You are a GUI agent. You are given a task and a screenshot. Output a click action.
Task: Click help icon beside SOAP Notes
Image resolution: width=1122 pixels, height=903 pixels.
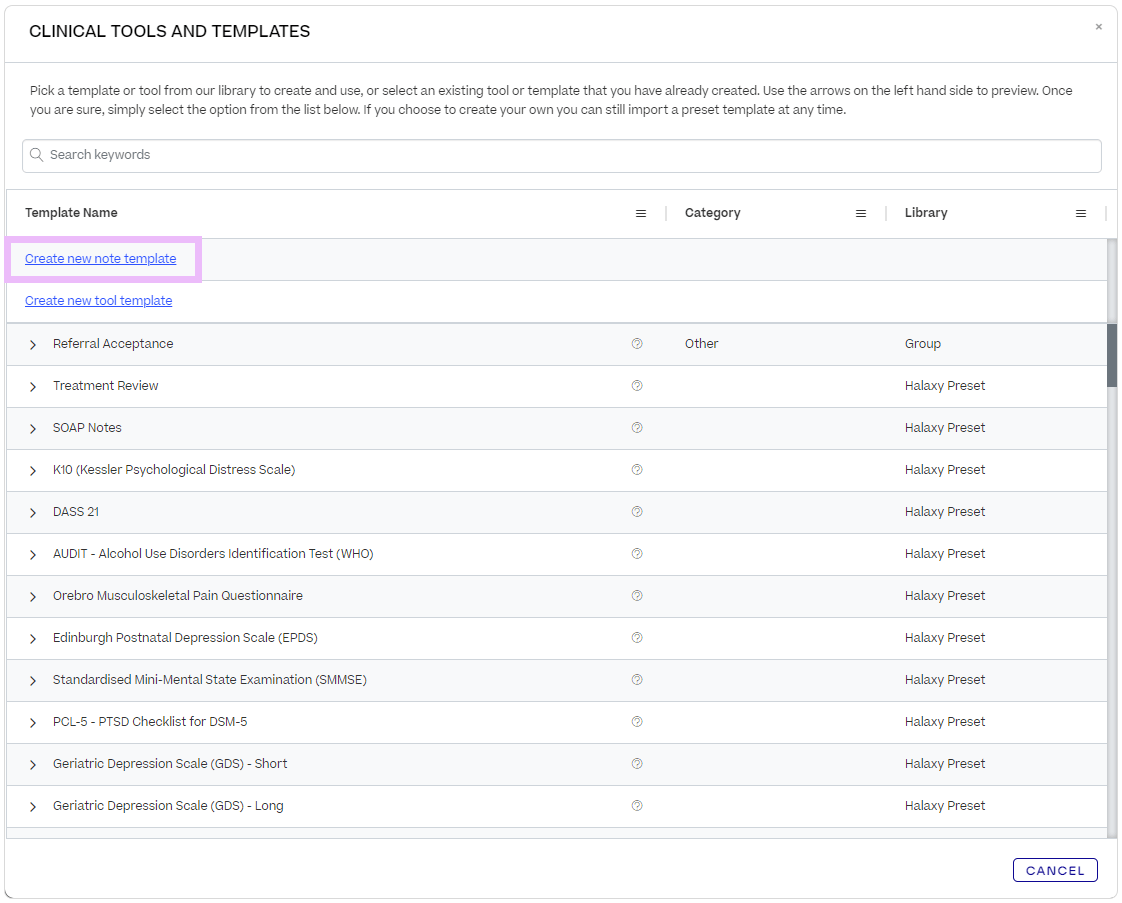pyautogui.click(x=637, y=428)
